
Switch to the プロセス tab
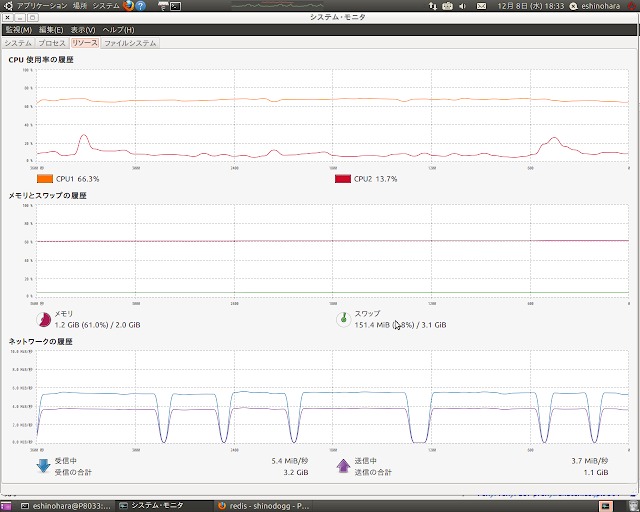pyautogui.click(x=52, y=43)
